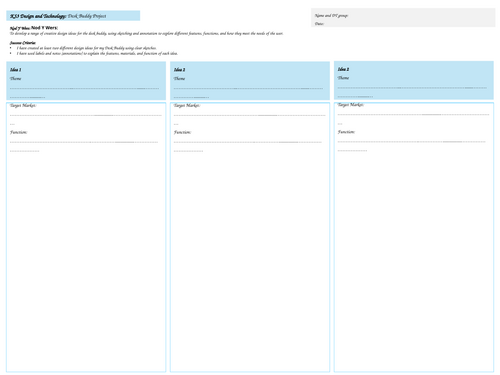Click the 'KS3 Design and Technology' title text
Screen dimensions: 500x375
(38, 16)
